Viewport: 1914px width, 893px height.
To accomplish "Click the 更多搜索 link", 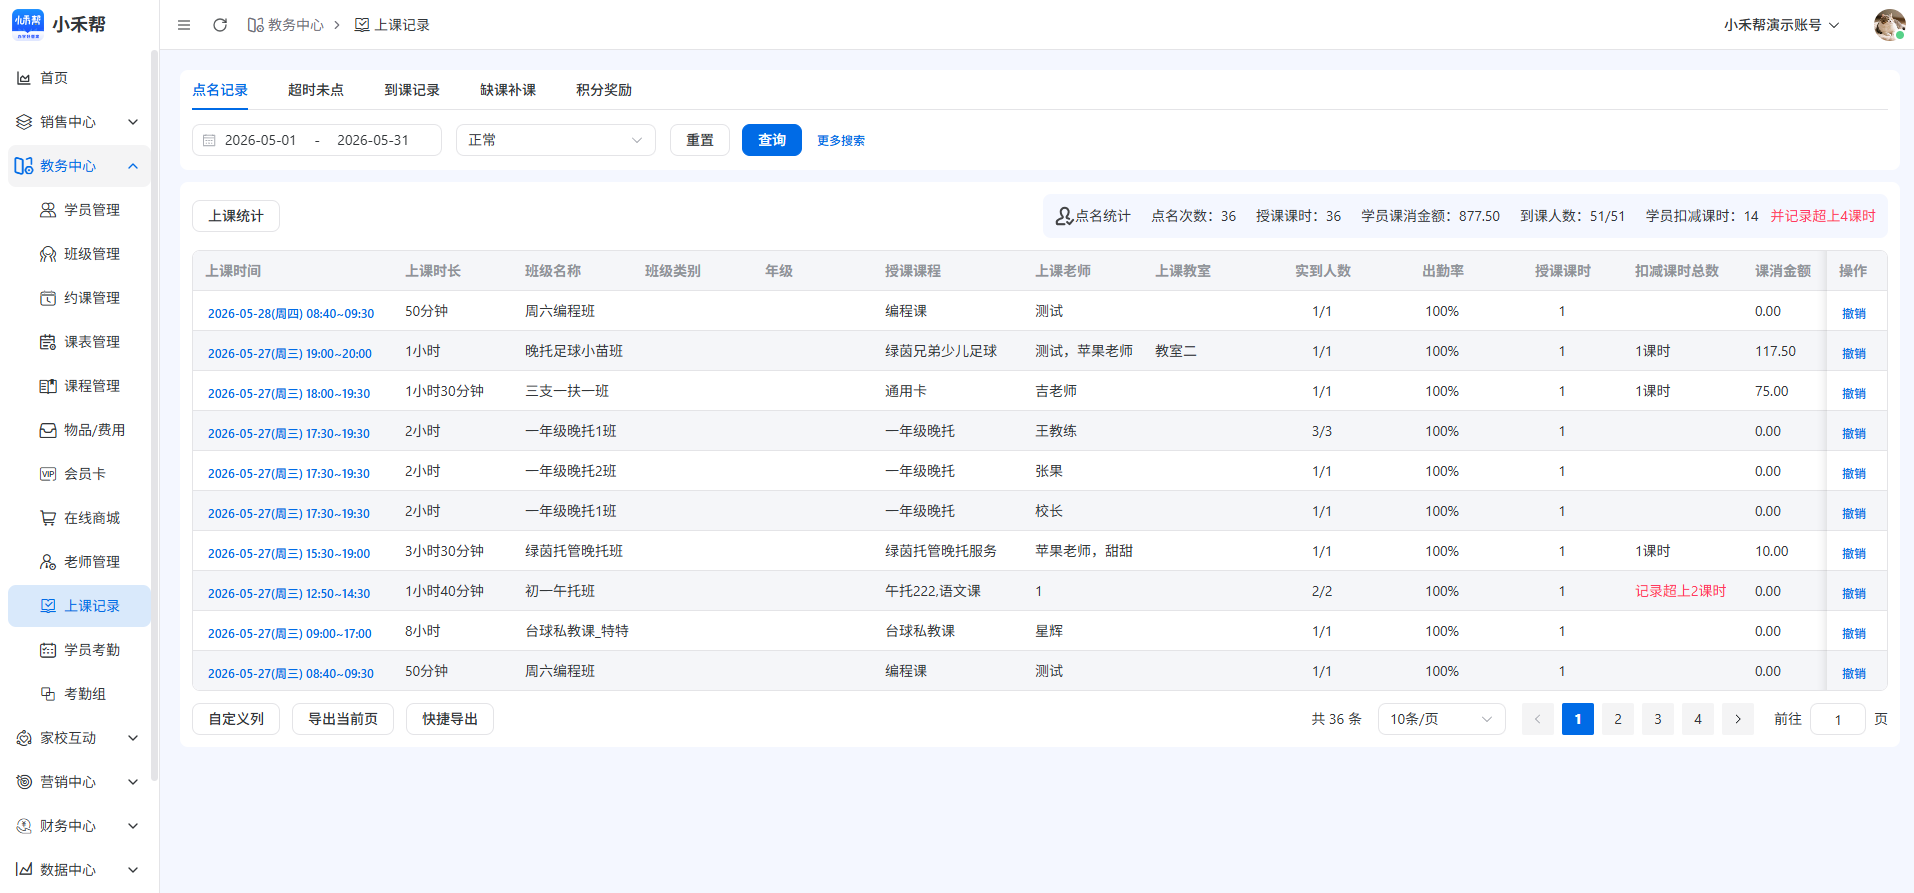I will click(841, 141).
